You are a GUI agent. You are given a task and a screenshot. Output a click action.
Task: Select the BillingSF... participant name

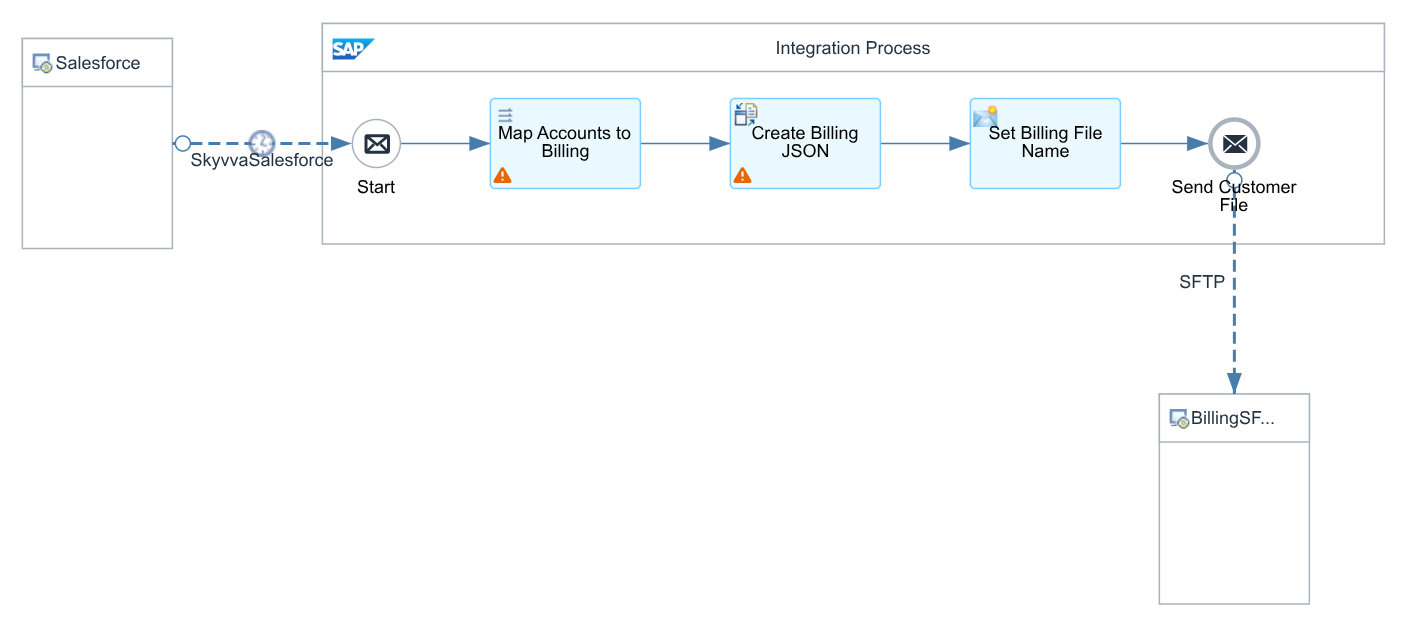click(1234, 419)
